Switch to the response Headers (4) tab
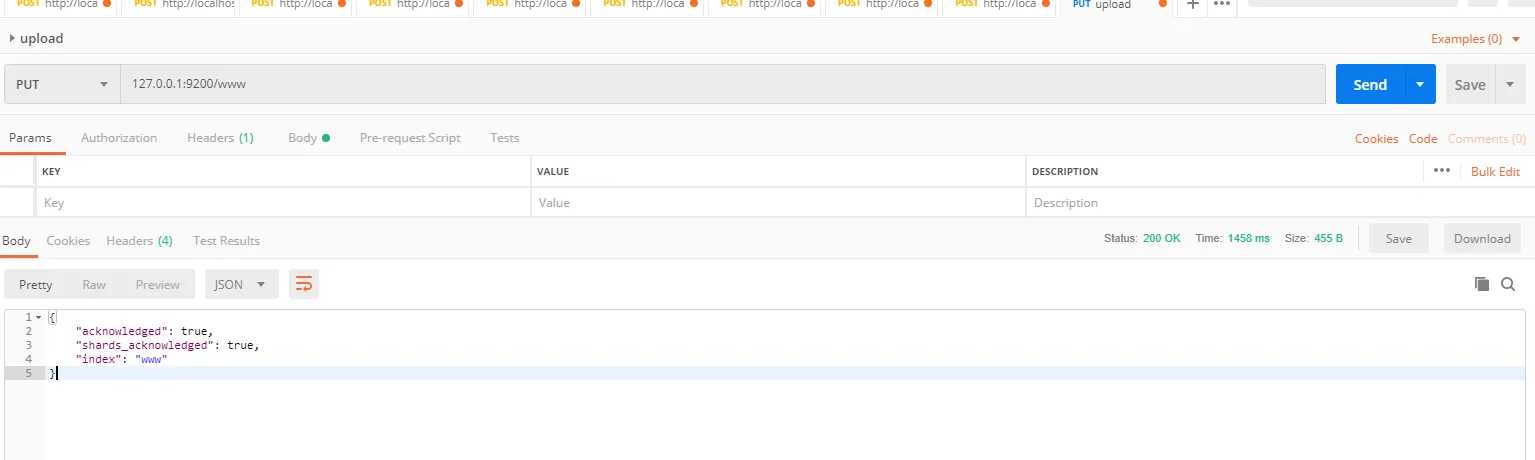This screenshot has height=460, width=1535. click(x=139, y=241)
